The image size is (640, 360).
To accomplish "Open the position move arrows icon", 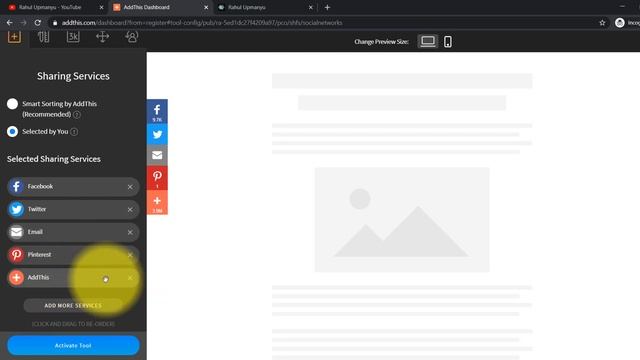I will tap(102, 37).
